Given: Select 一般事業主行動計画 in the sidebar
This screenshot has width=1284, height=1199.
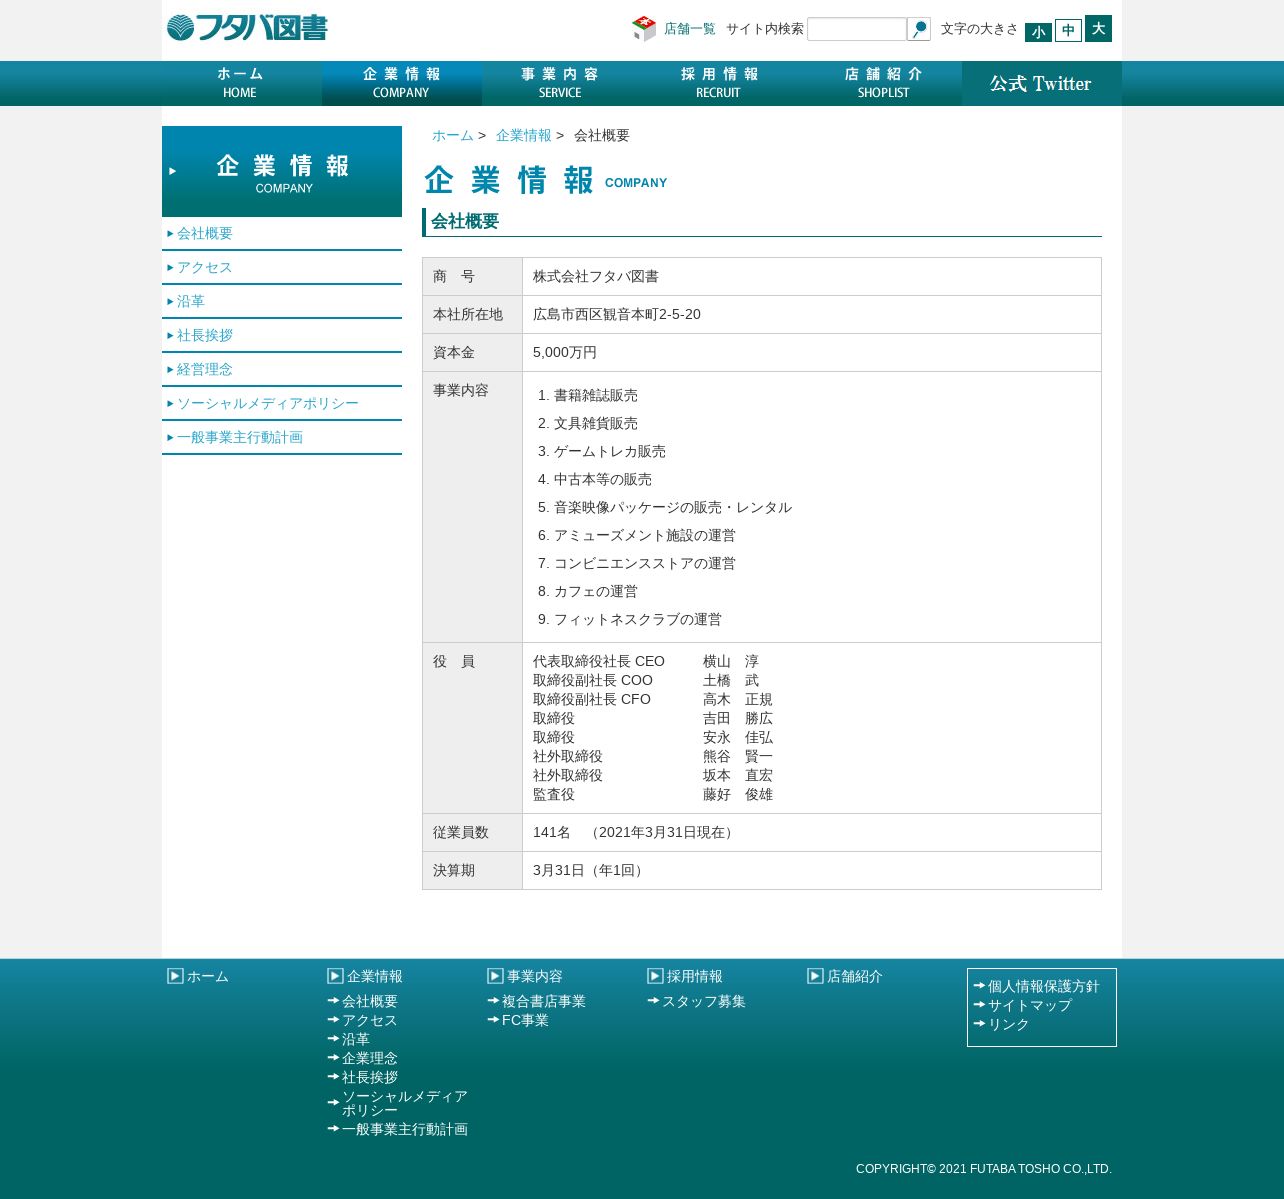Looking at the screenshot, I should [282, 437].
